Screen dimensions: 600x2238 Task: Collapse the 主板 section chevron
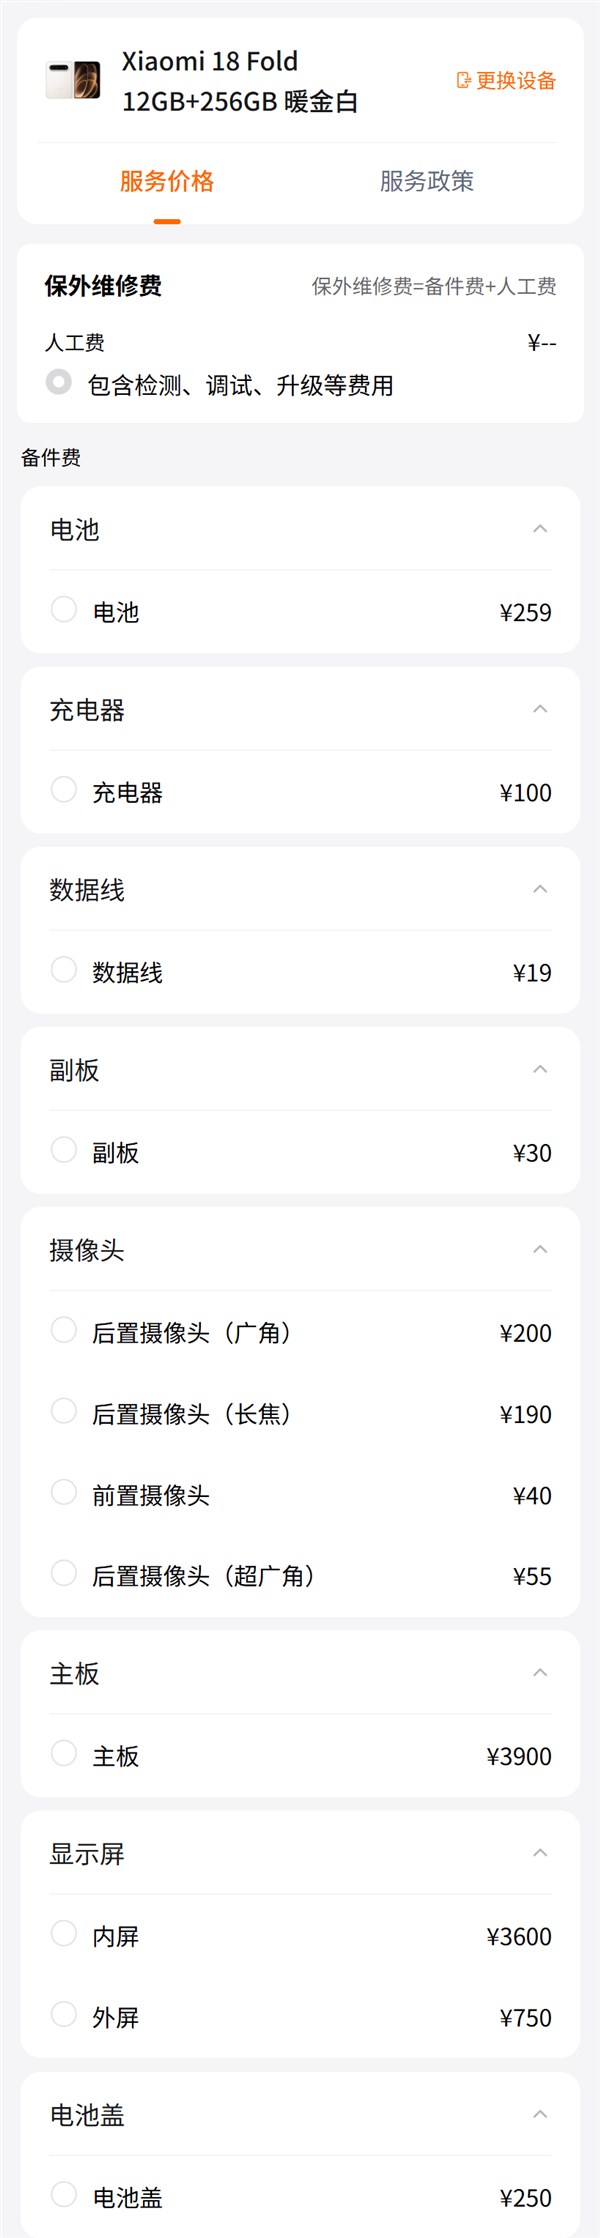point(540,1673)
